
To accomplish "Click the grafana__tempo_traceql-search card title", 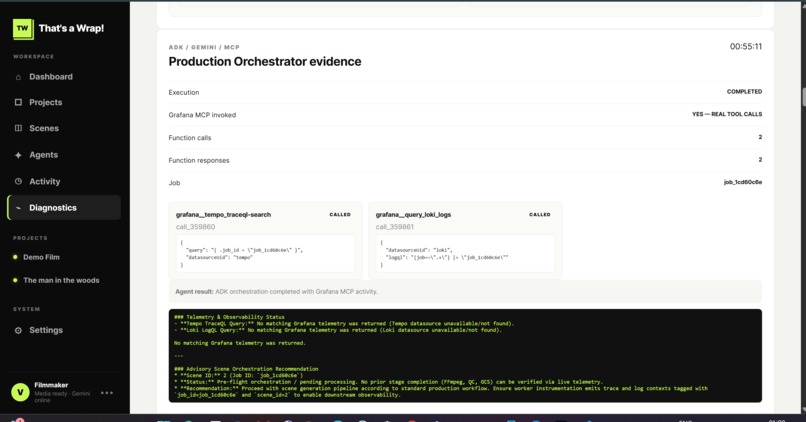I will point(223,215).
